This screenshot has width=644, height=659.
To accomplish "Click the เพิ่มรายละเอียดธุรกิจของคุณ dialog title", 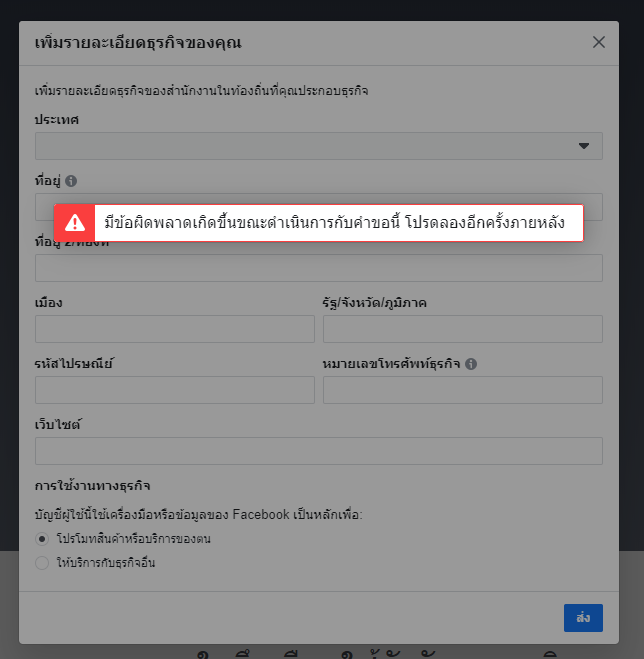I will click(138, 43).
